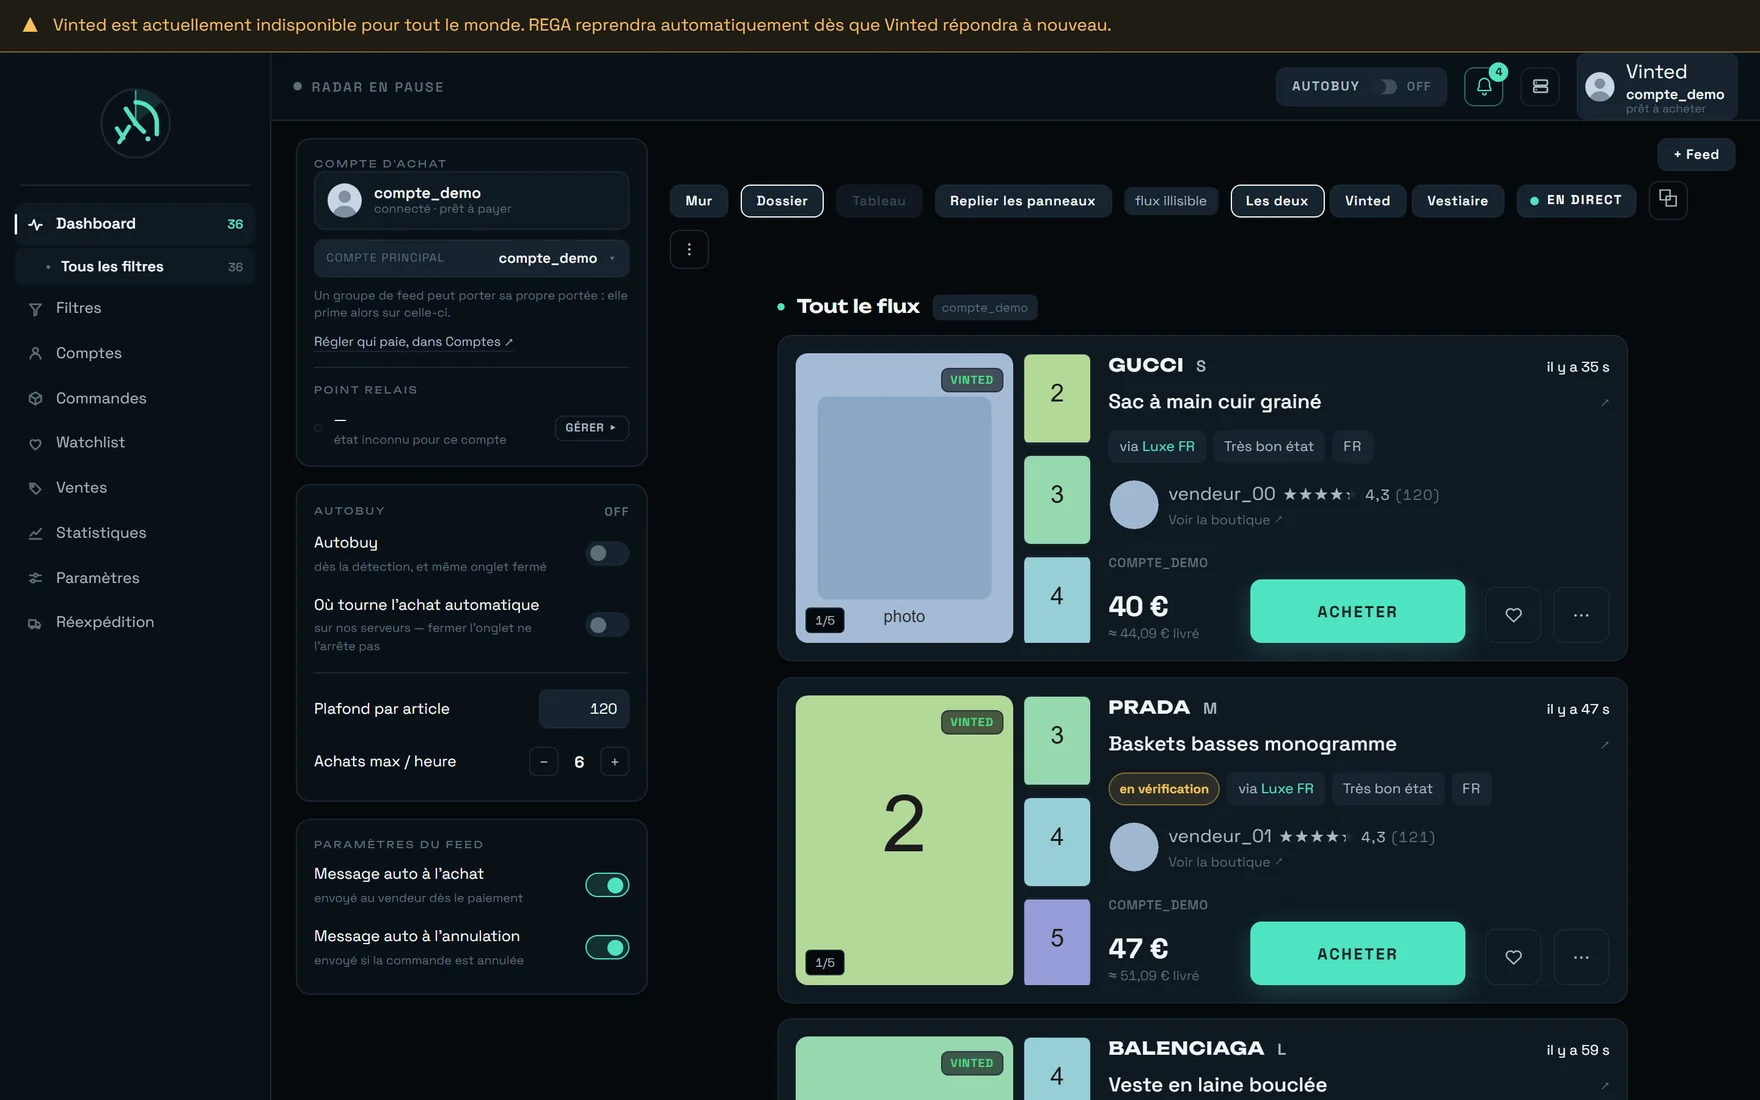Click the Plafond par article field
Screen dimensions: 1760x1100
[x=584, y=709]
